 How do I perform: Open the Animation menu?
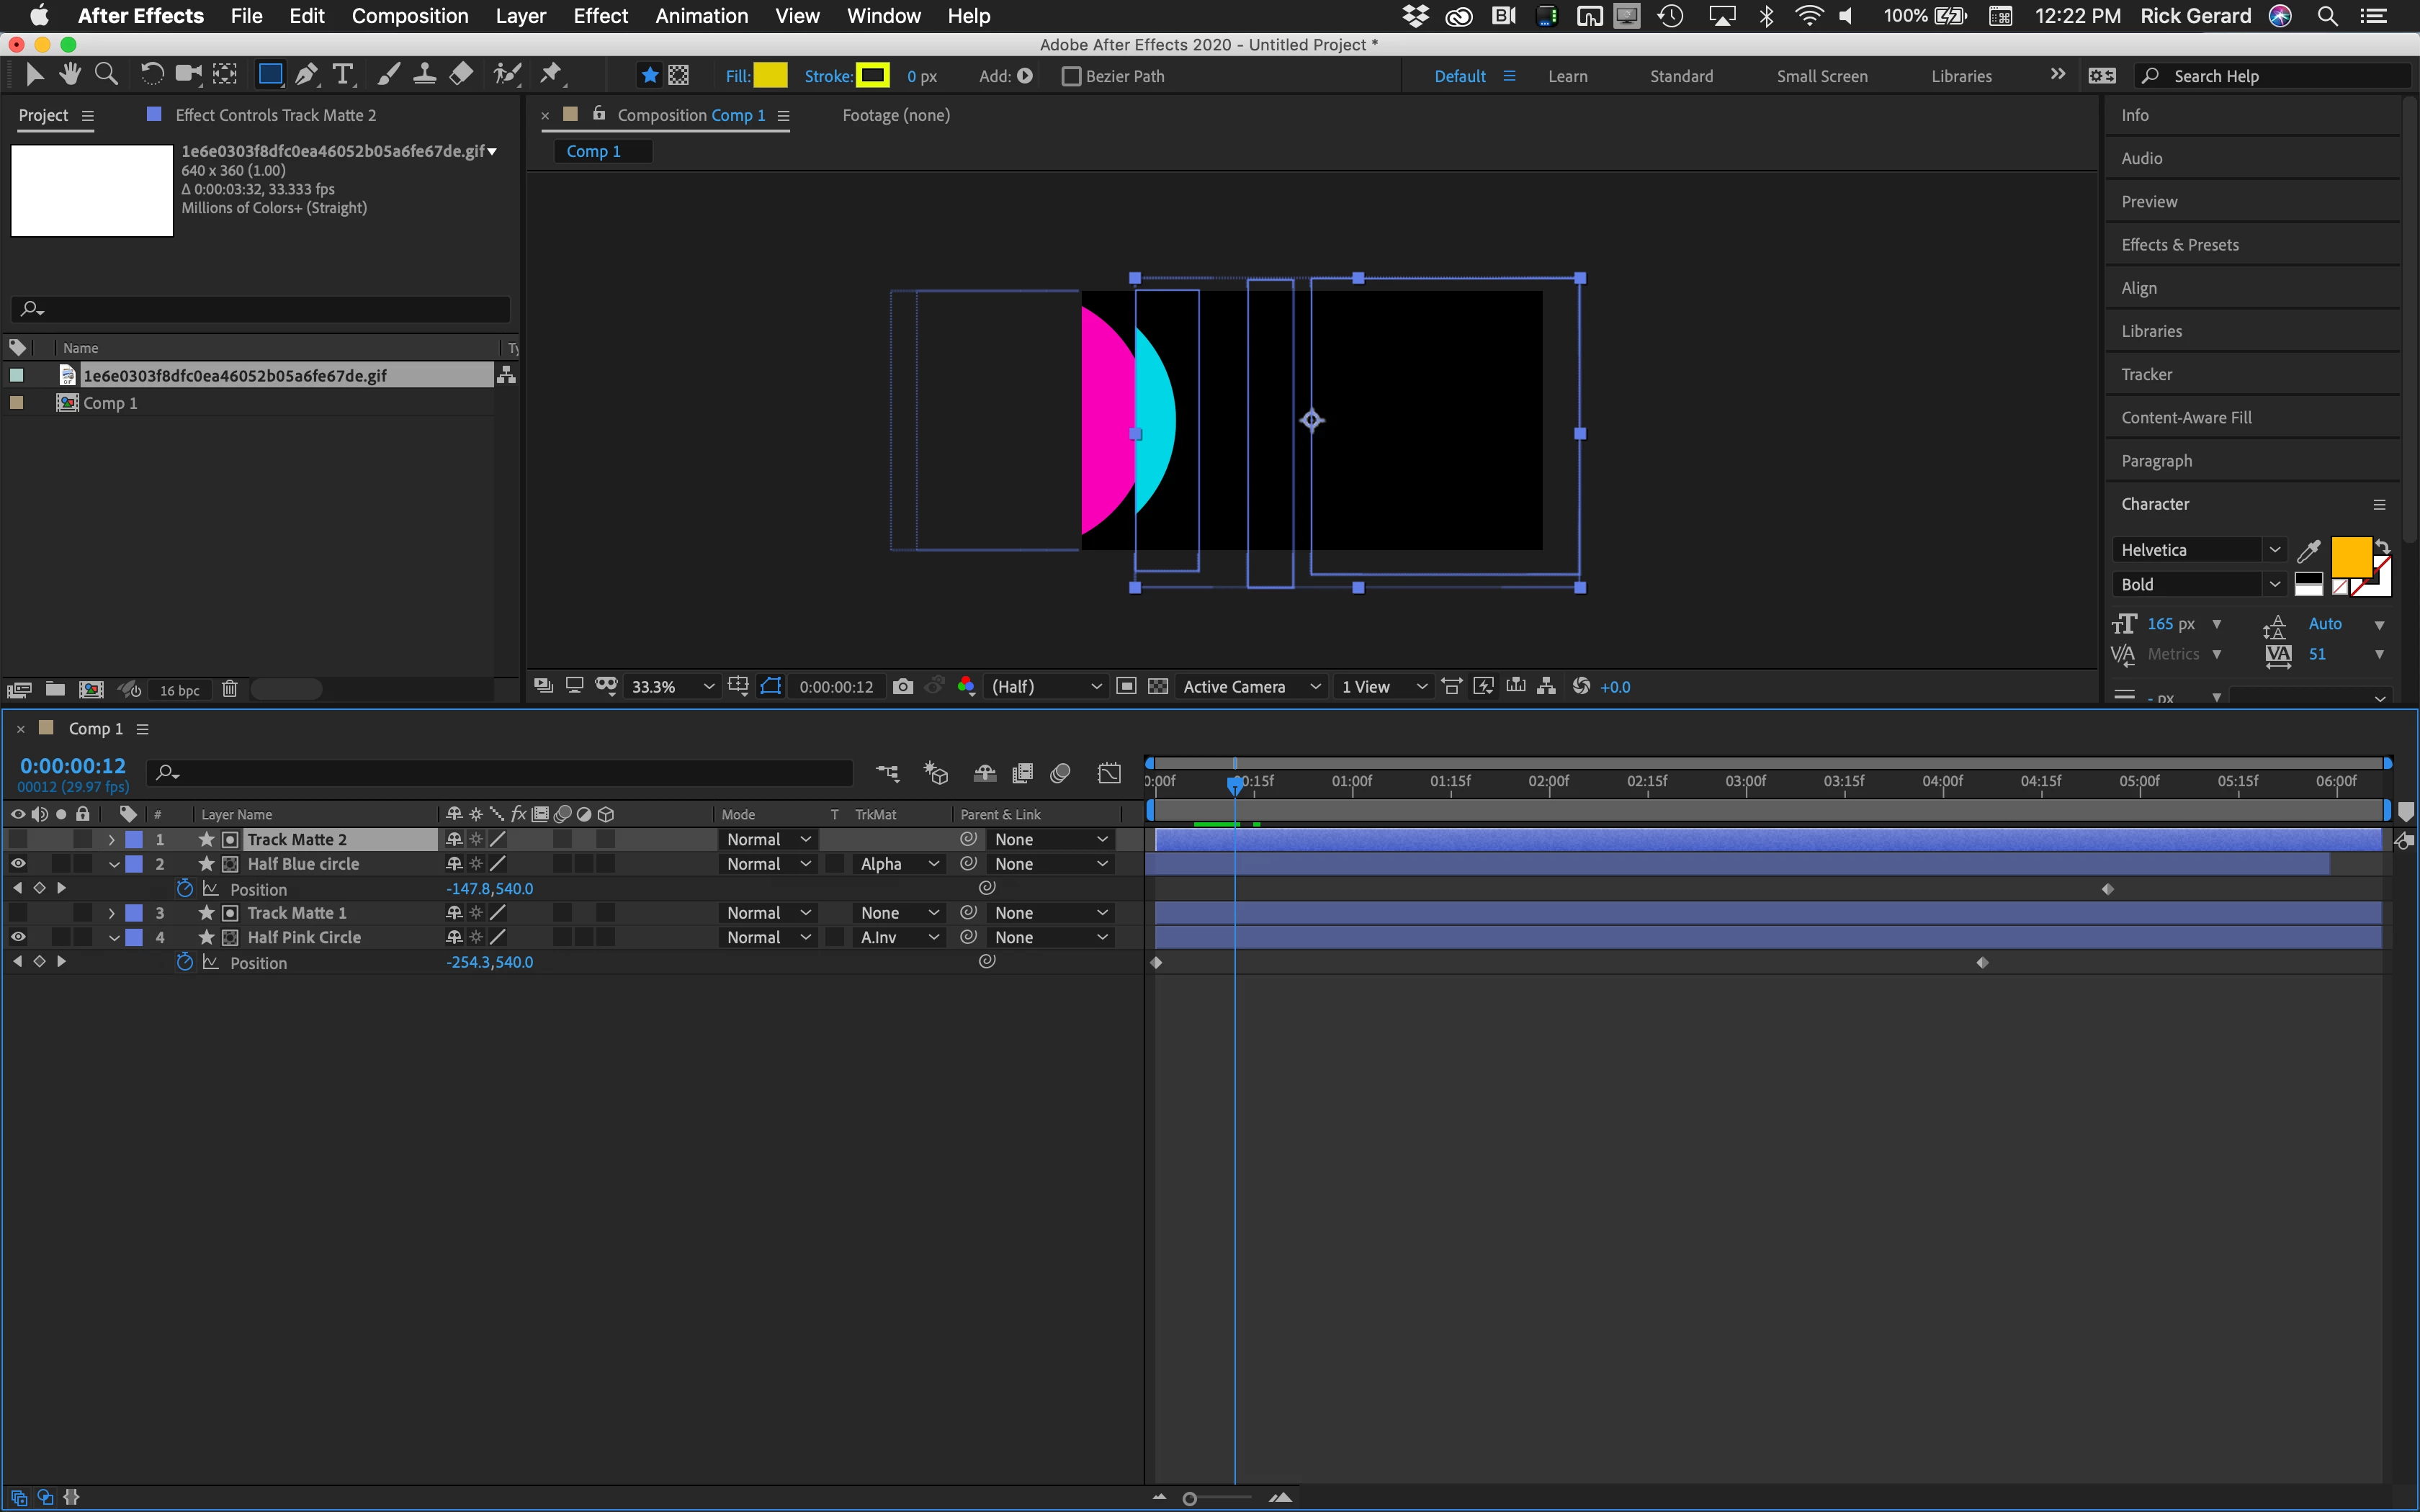click(701, 16)
